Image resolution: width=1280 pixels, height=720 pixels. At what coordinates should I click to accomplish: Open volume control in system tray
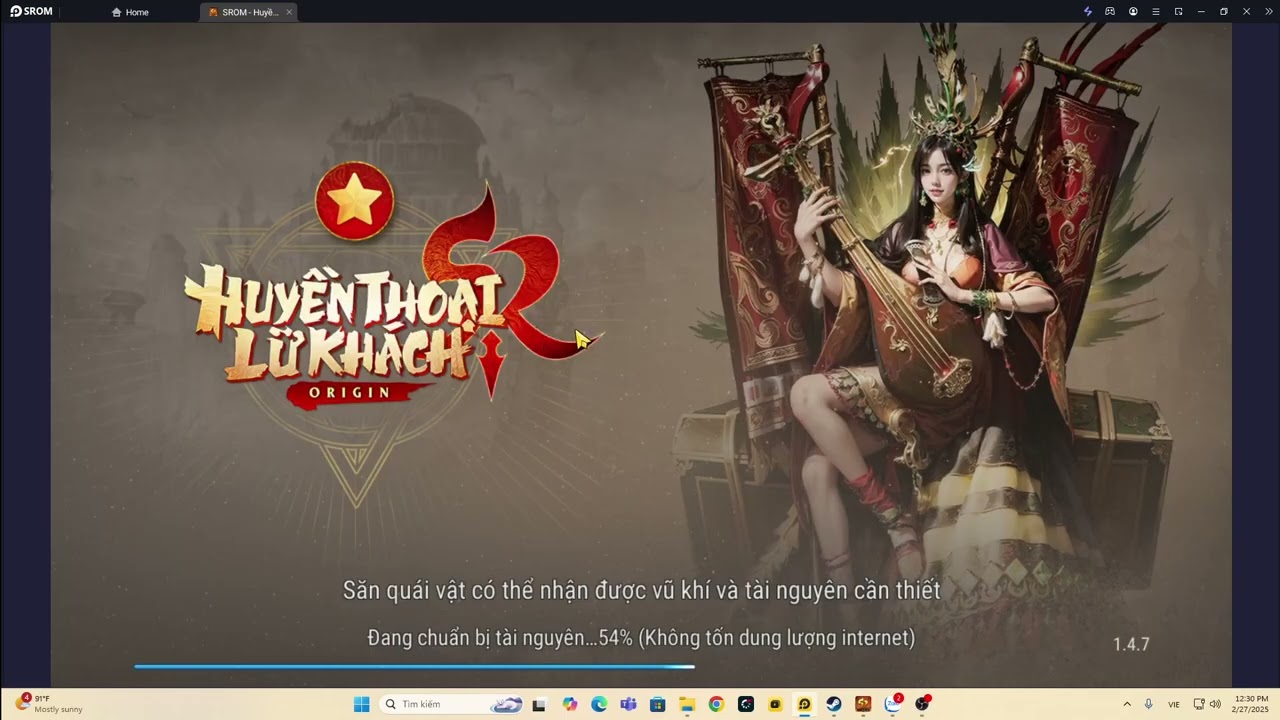(1215, 704)
